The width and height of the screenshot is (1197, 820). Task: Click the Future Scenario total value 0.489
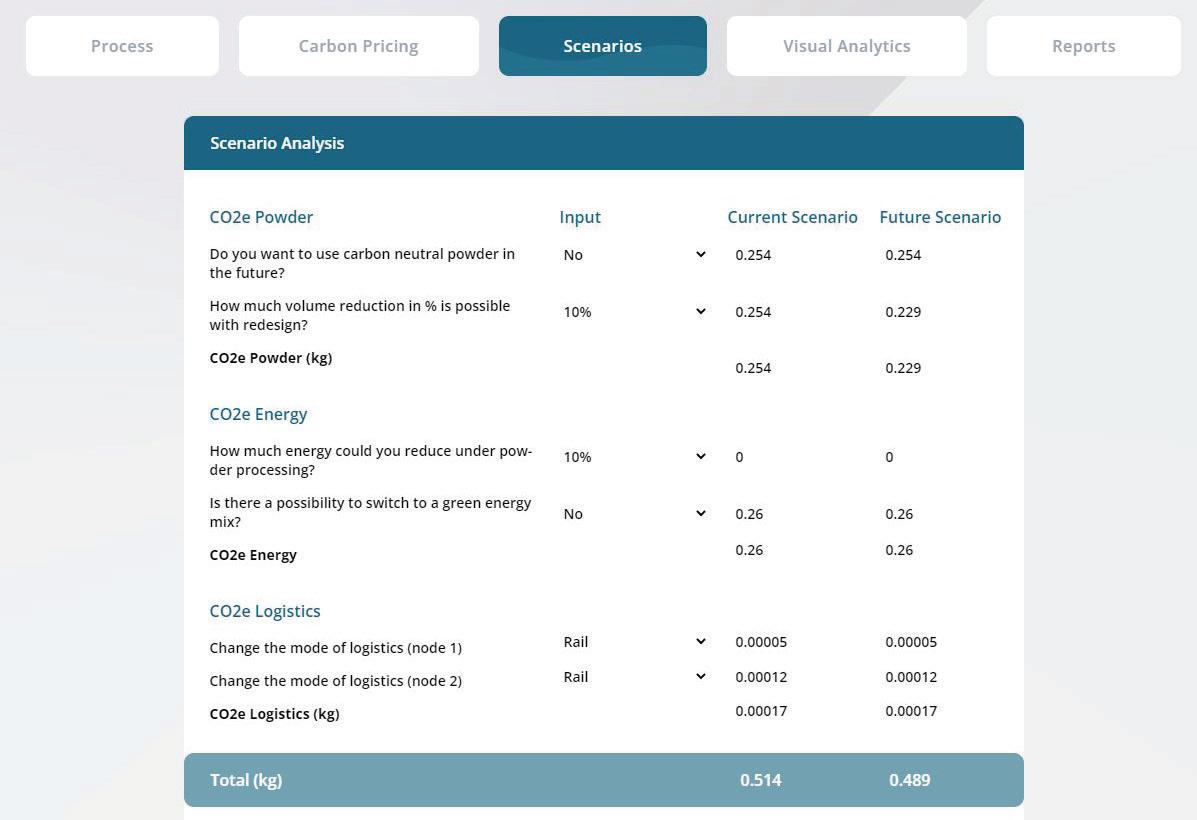(x=909, y=780)
